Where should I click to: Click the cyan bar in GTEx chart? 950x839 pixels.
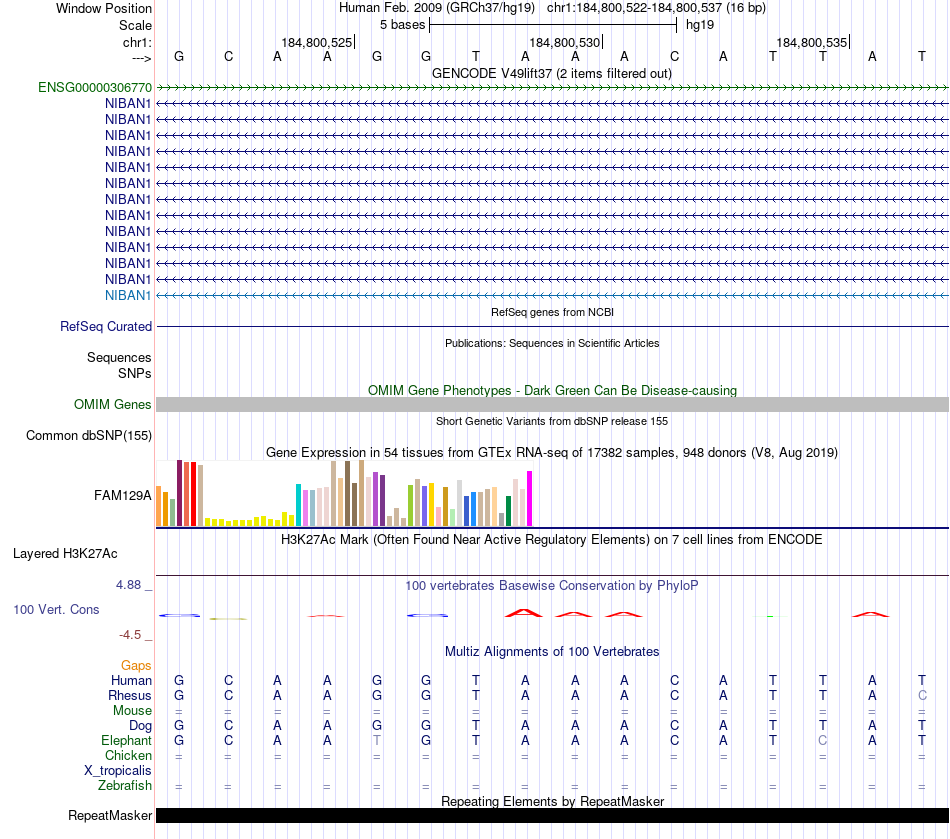298,505
